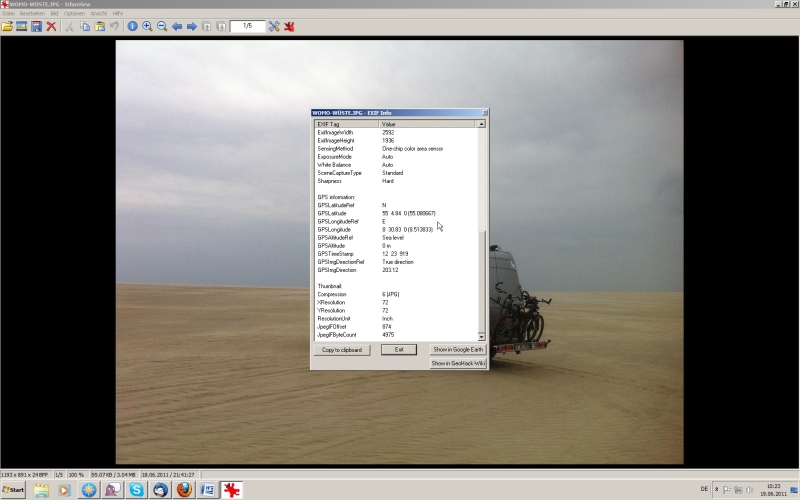Image resolution: width=800 pixels, height=500 pixels.
Task: Open the Bearbeiten menu
Action: pyautogui.click(x=32, y=13)
